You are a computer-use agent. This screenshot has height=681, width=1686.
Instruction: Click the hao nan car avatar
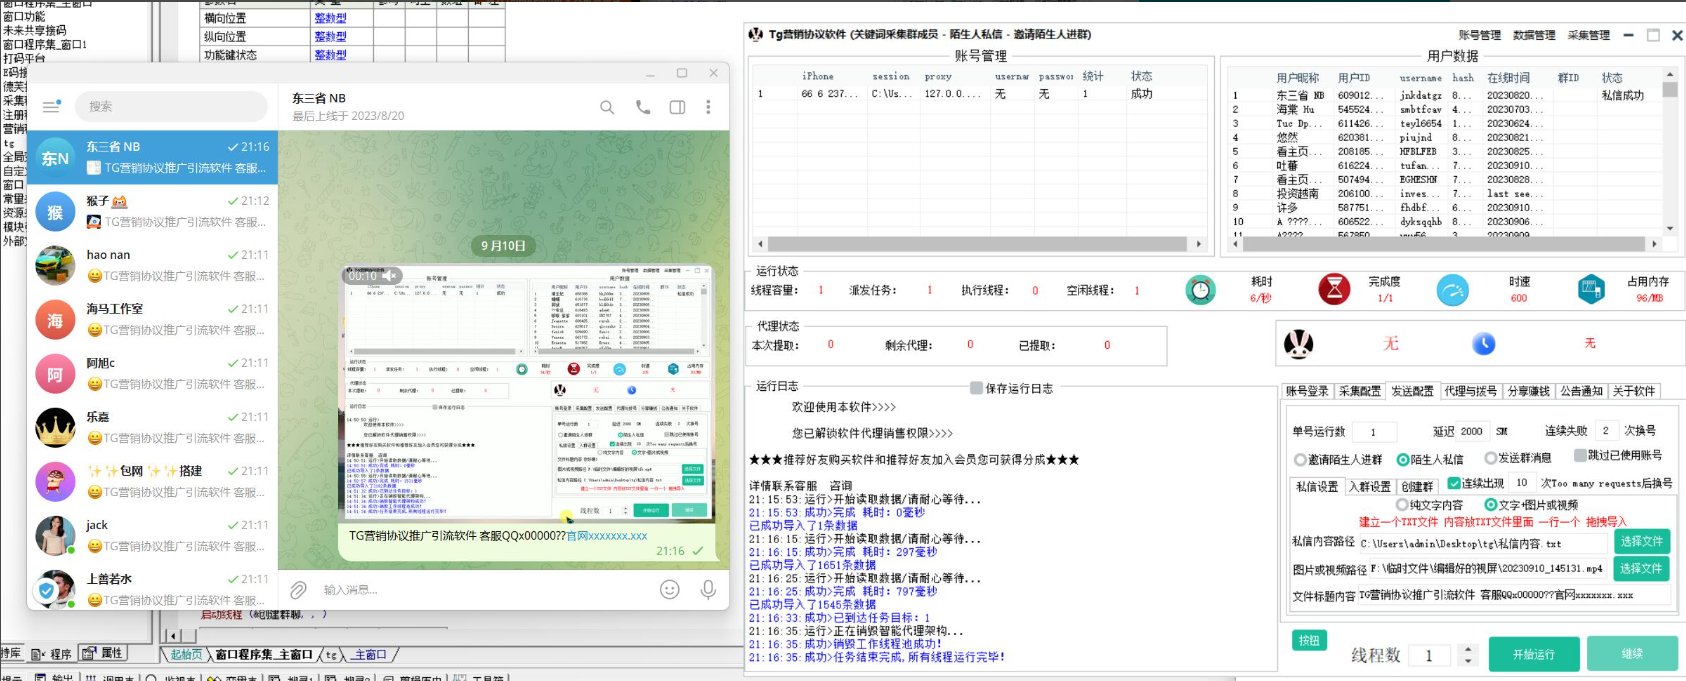(55, 266)
